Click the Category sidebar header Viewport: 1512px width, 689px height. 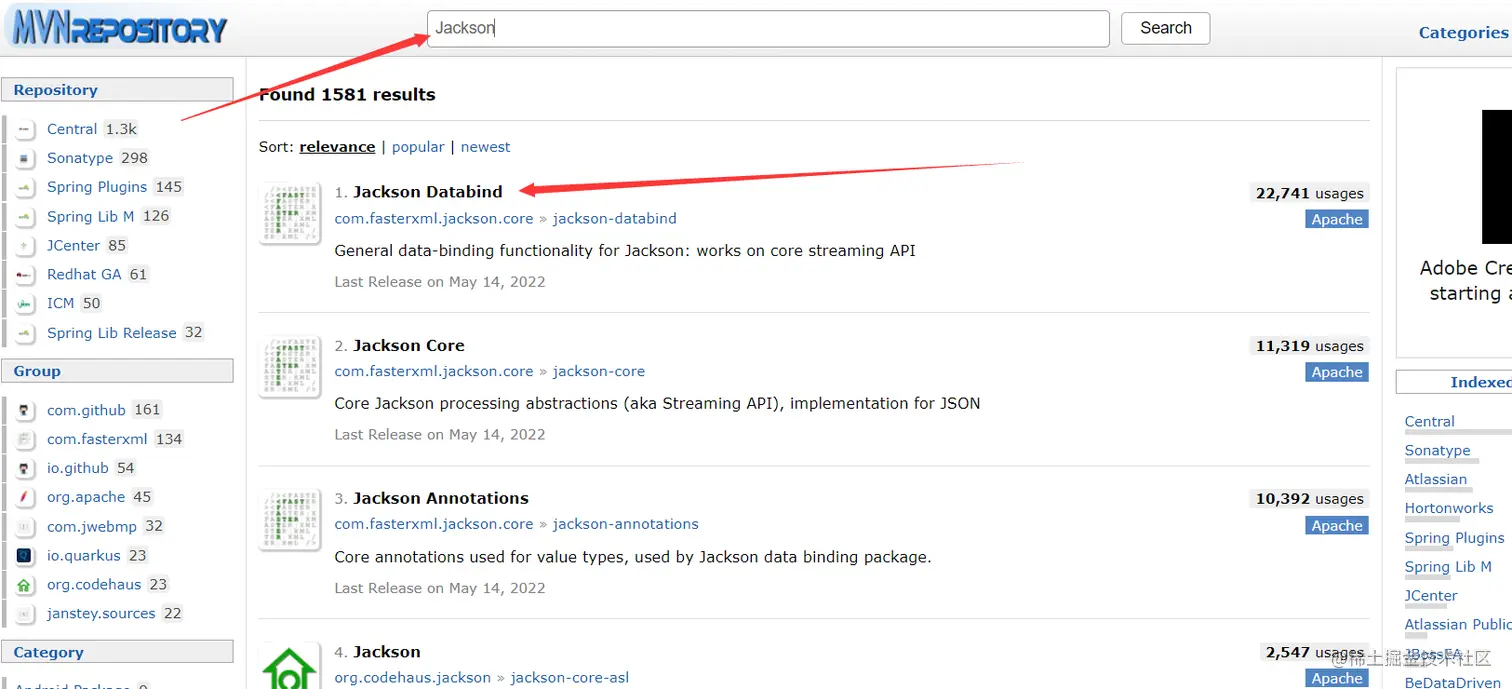[x=117, y=652]
